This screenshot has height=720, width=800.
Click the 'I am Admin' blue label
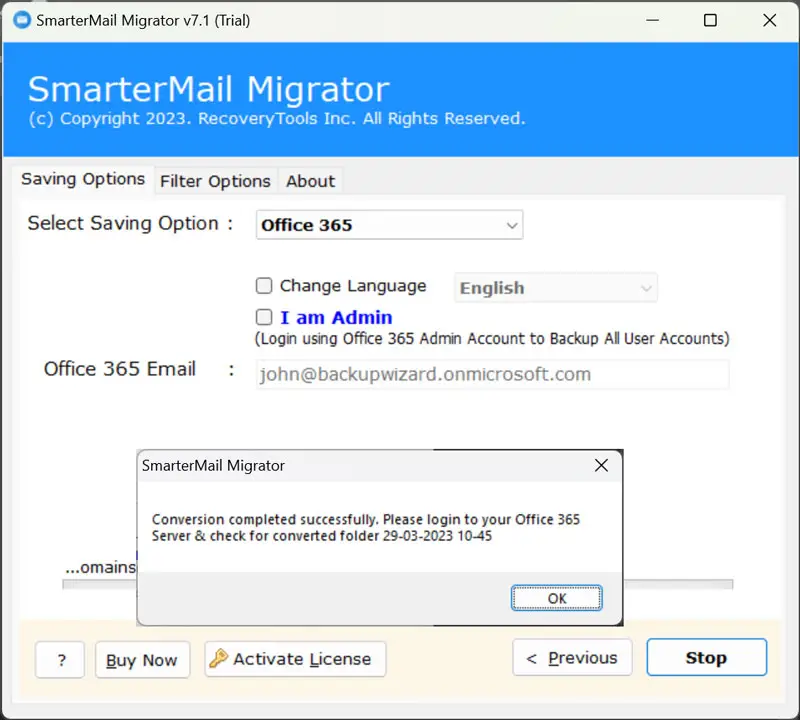336,317
